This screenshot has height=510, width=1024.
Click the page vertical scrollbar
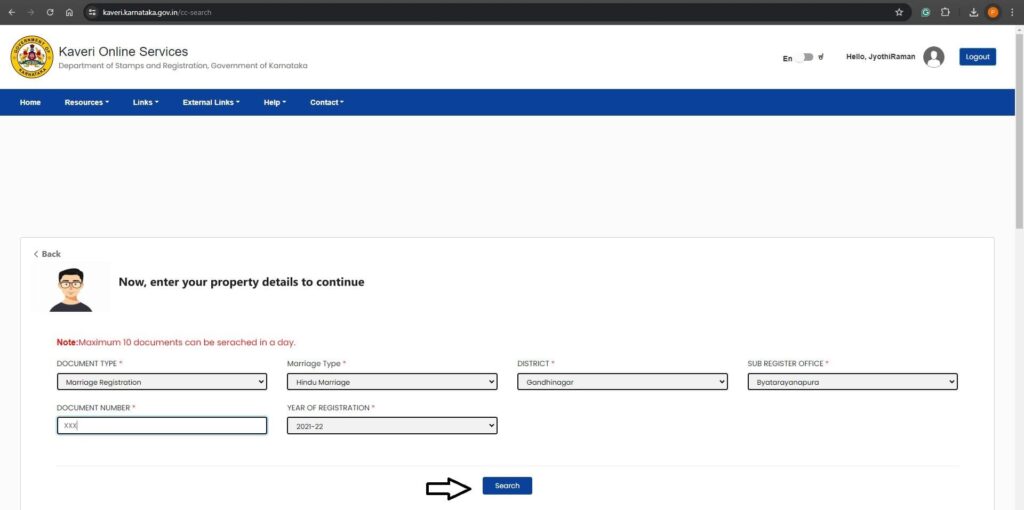1019,131
